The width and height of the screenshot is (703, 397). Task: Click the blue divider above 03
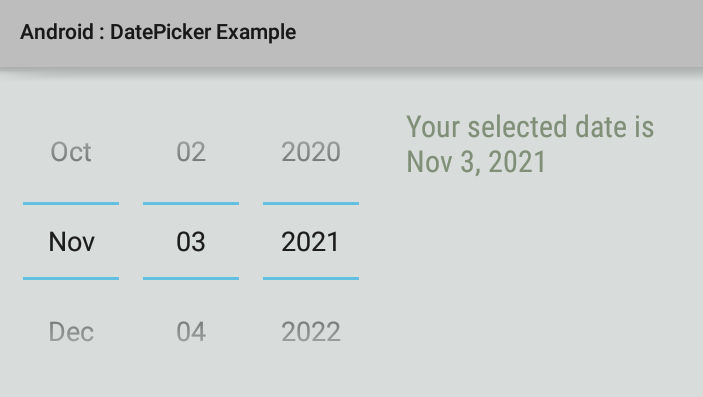tap(191, 204)
